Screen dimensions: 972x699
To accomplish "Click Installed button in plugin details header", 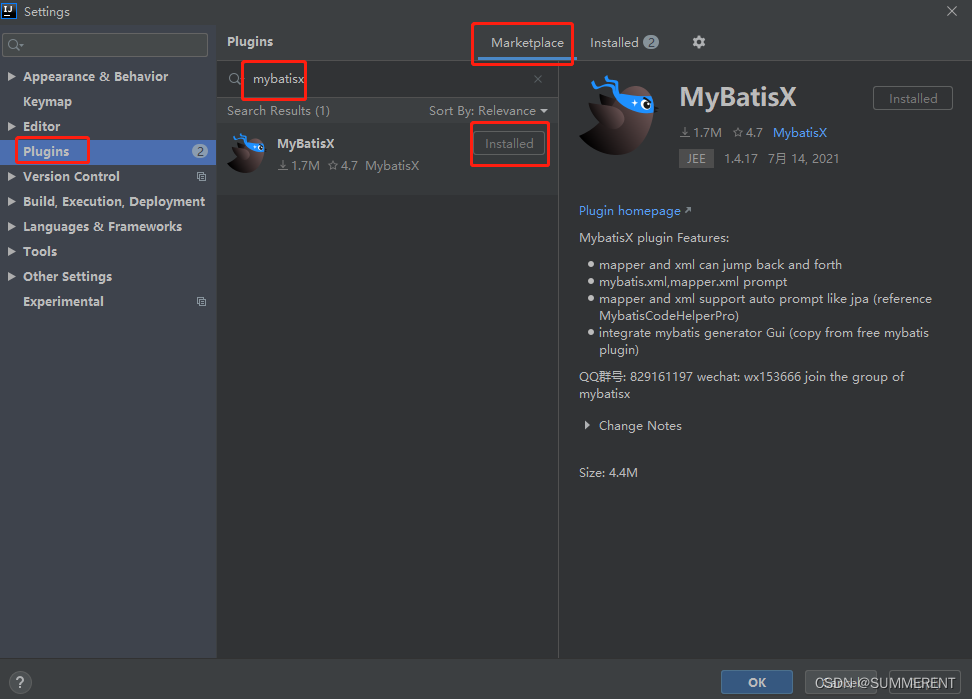I will [912, 99].
